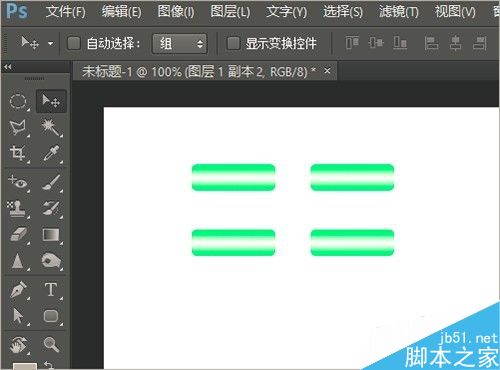The height and width of the screenshot is (370, 500).
Task: Collapse the toolbox with double arrows
Action: (x=8, y=67)
